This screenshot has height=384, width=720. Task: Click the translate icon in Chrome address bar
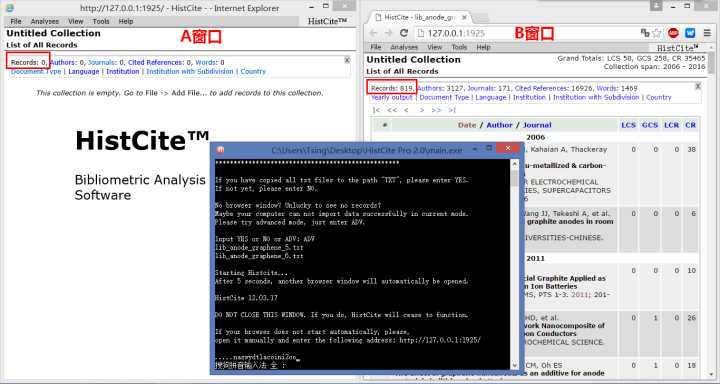click(645, 33)
